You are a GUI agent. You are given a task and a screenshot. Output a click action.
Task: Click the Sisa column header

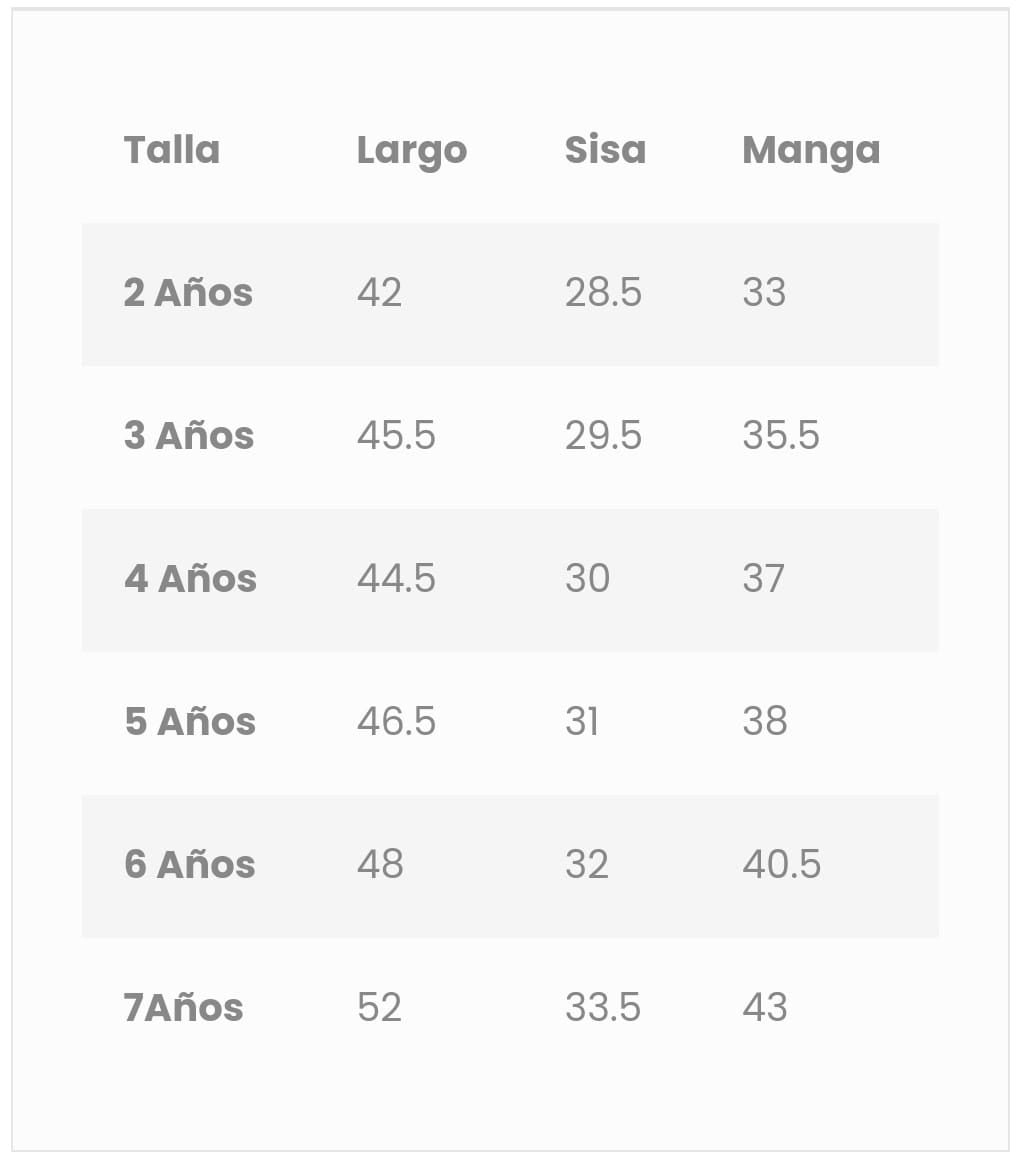[x=605, y=150]
